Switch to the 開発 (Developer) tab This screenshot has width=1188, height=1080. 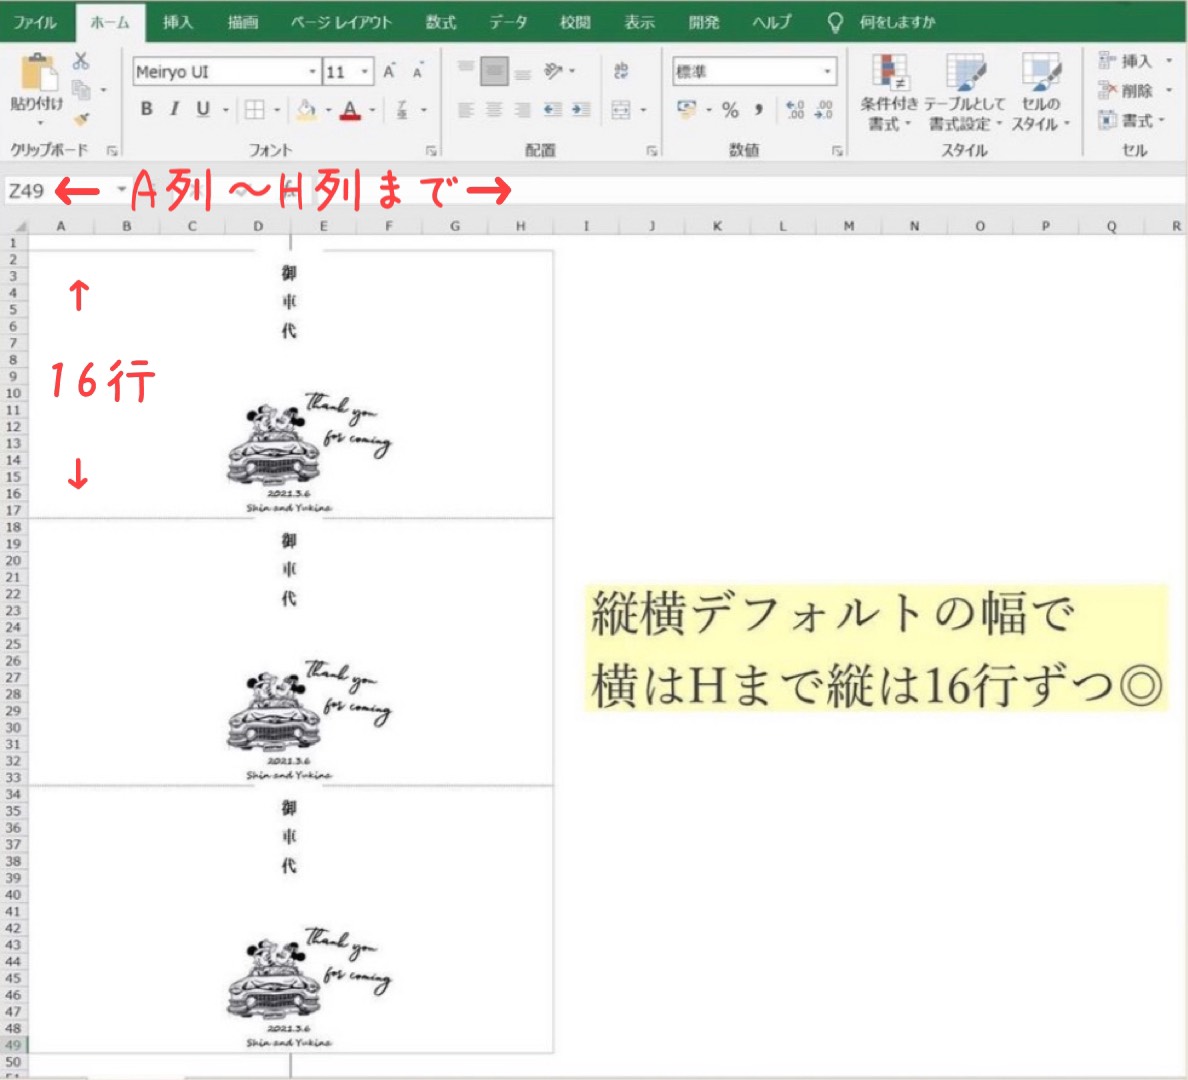coord(704,22)
